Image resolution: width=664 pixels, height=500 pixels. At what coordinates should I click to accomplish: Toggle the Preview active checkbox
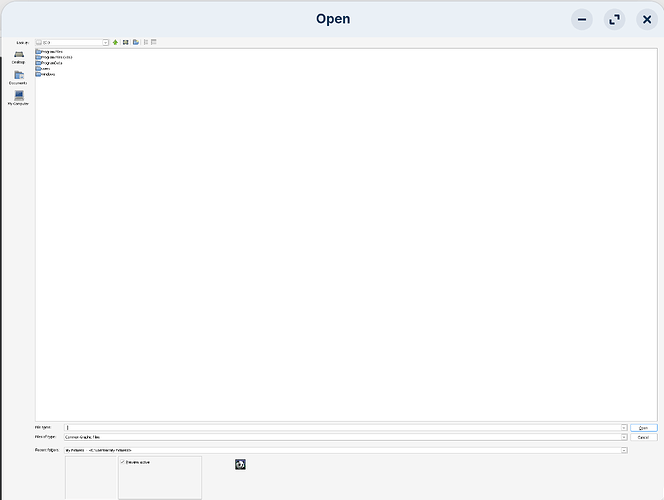(123, 462)
